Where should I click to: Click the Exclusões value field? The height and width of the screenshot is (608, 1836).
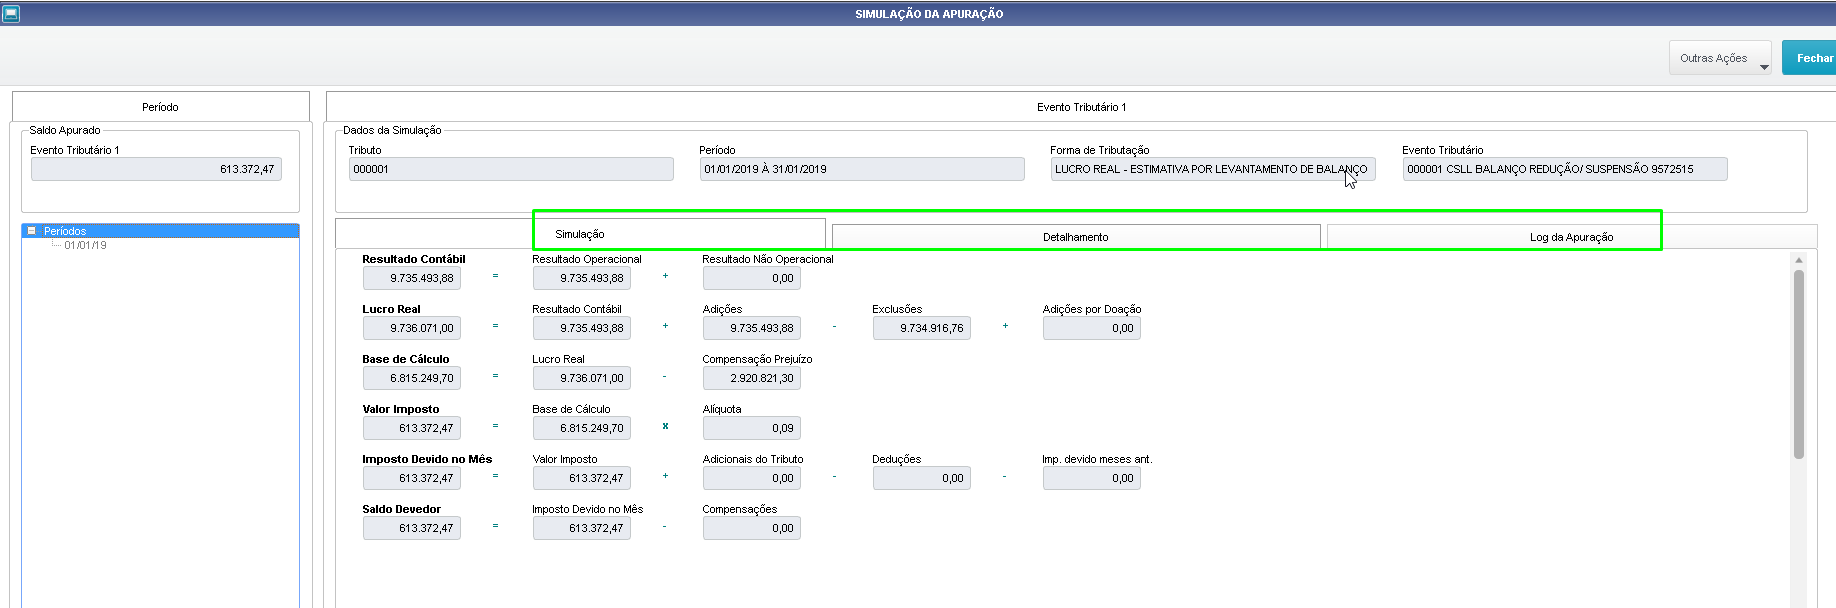(x=922, y=328)
